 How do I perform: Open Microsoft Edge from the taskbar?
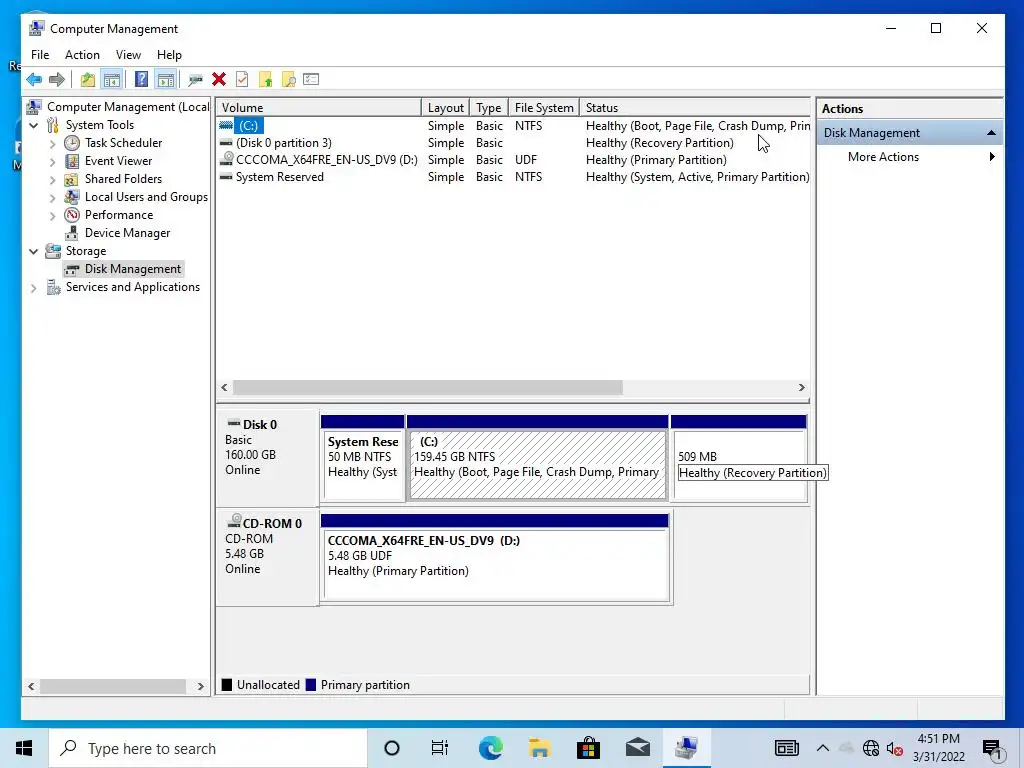click(x=490, y=748)
